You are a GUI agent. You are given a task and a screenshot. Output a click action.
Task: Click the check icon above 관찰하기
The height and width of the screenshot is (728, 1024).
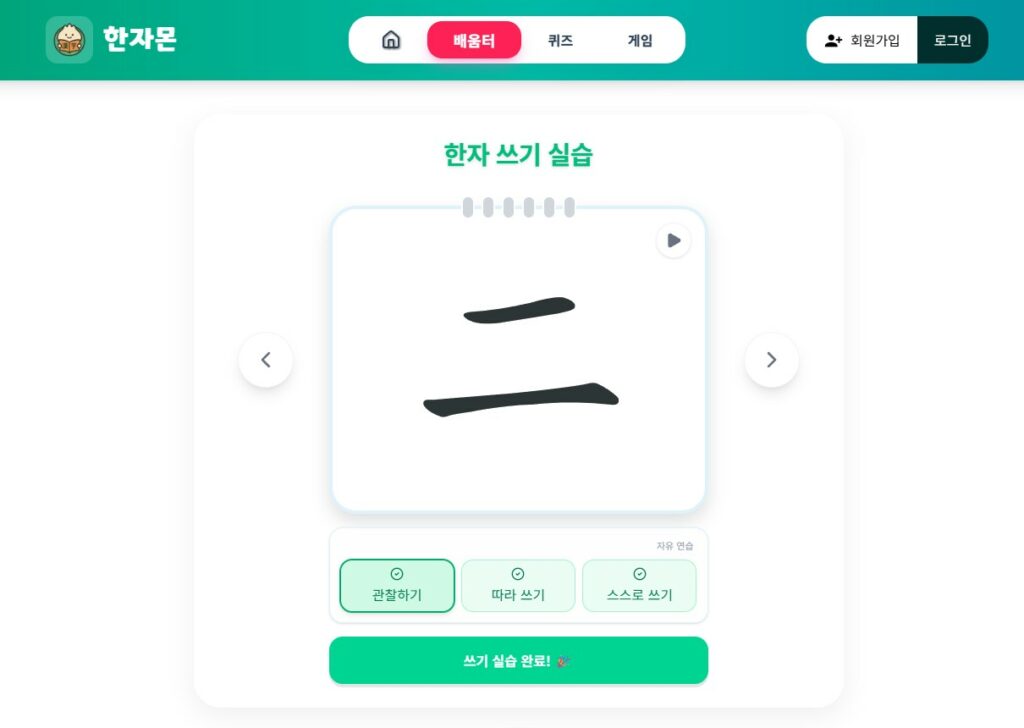coord(396,573)
